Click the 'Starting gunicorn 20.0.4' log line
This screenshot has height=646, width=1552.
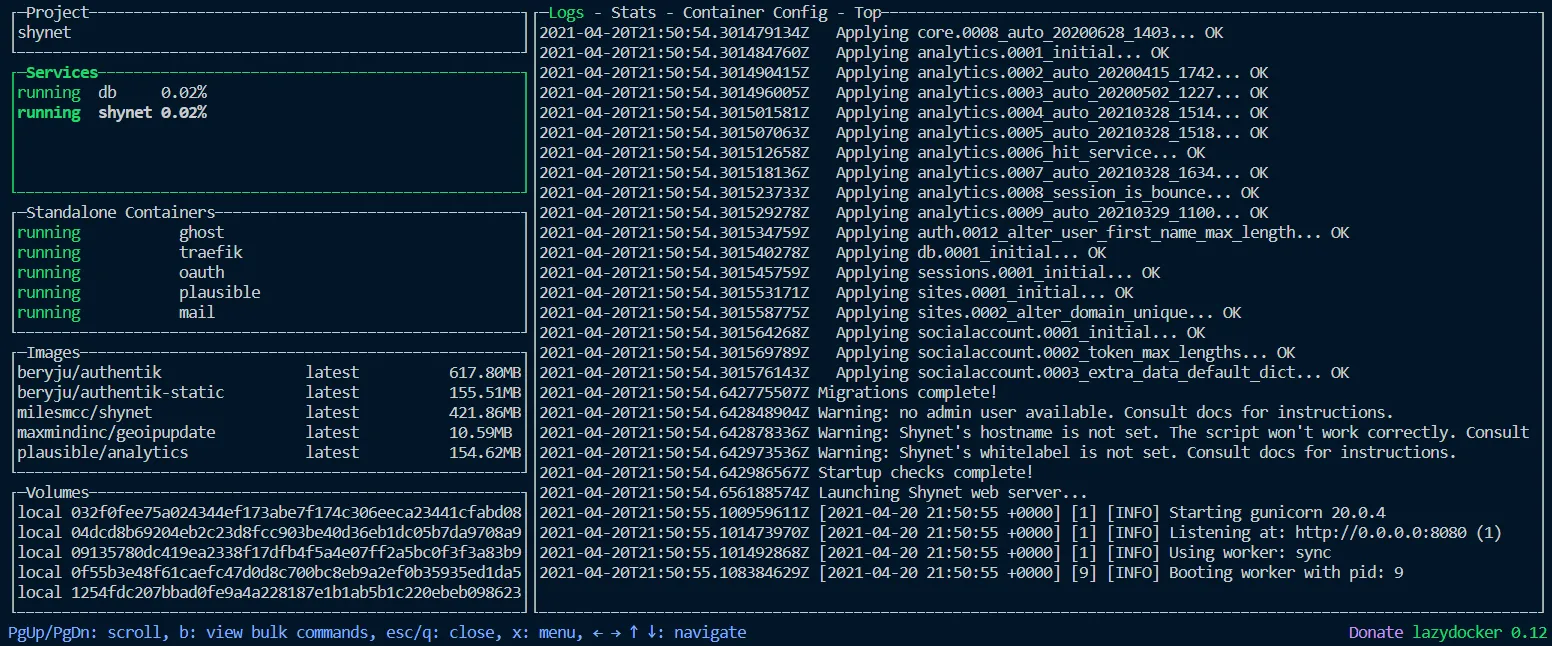coord(962,512)
